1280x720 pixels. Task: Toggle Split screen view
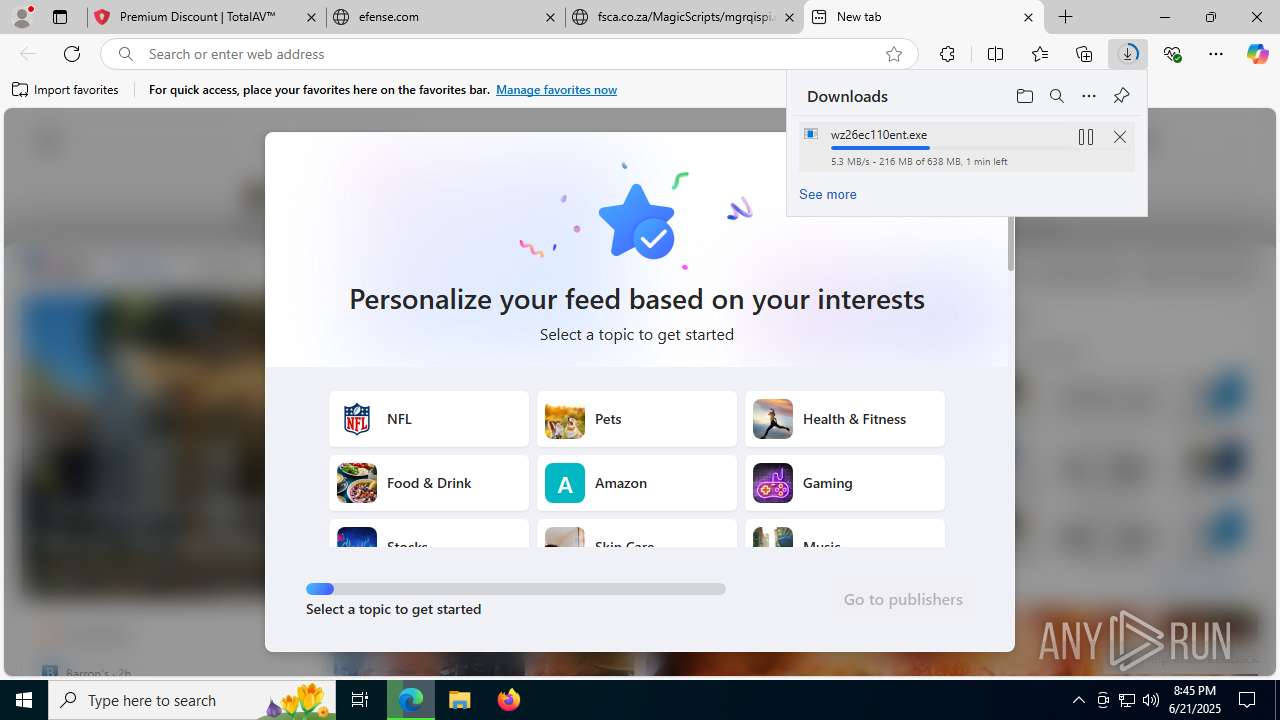995,54
